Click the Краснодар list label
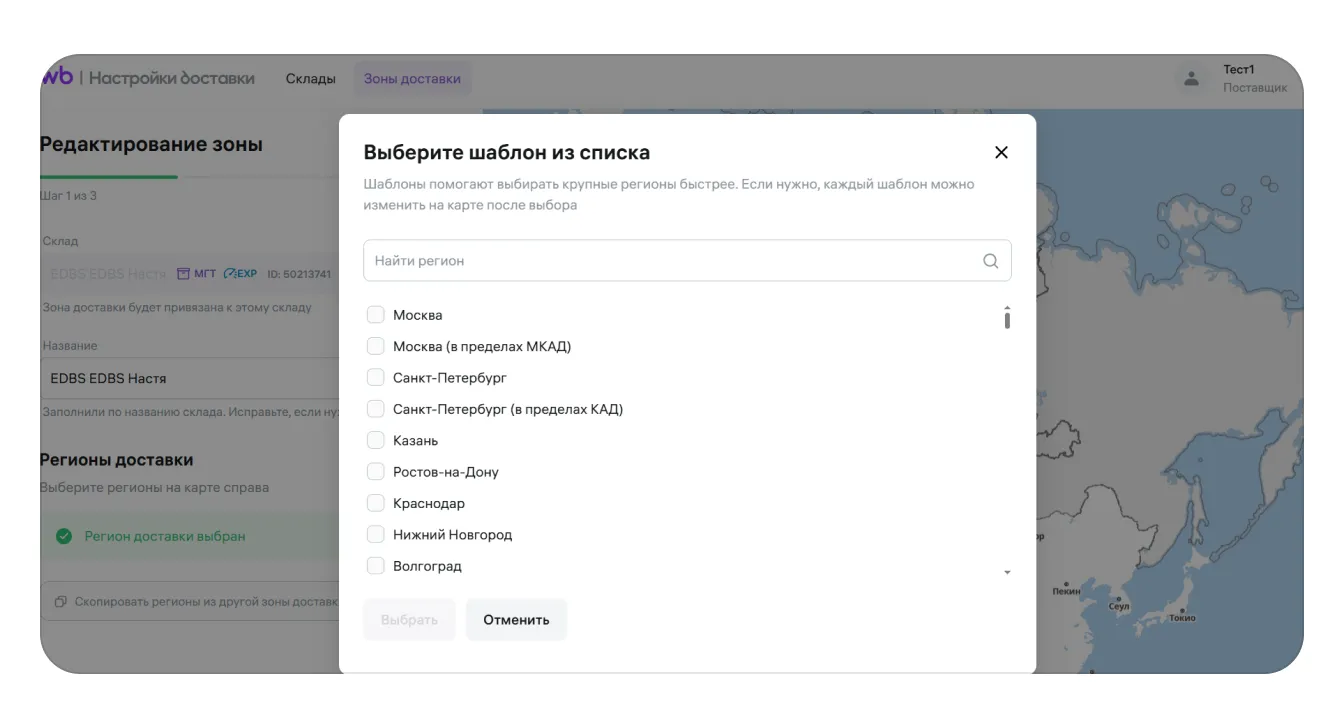Image resolution: width=1344 pixels, height=728 pixels. tap(429, 504)
